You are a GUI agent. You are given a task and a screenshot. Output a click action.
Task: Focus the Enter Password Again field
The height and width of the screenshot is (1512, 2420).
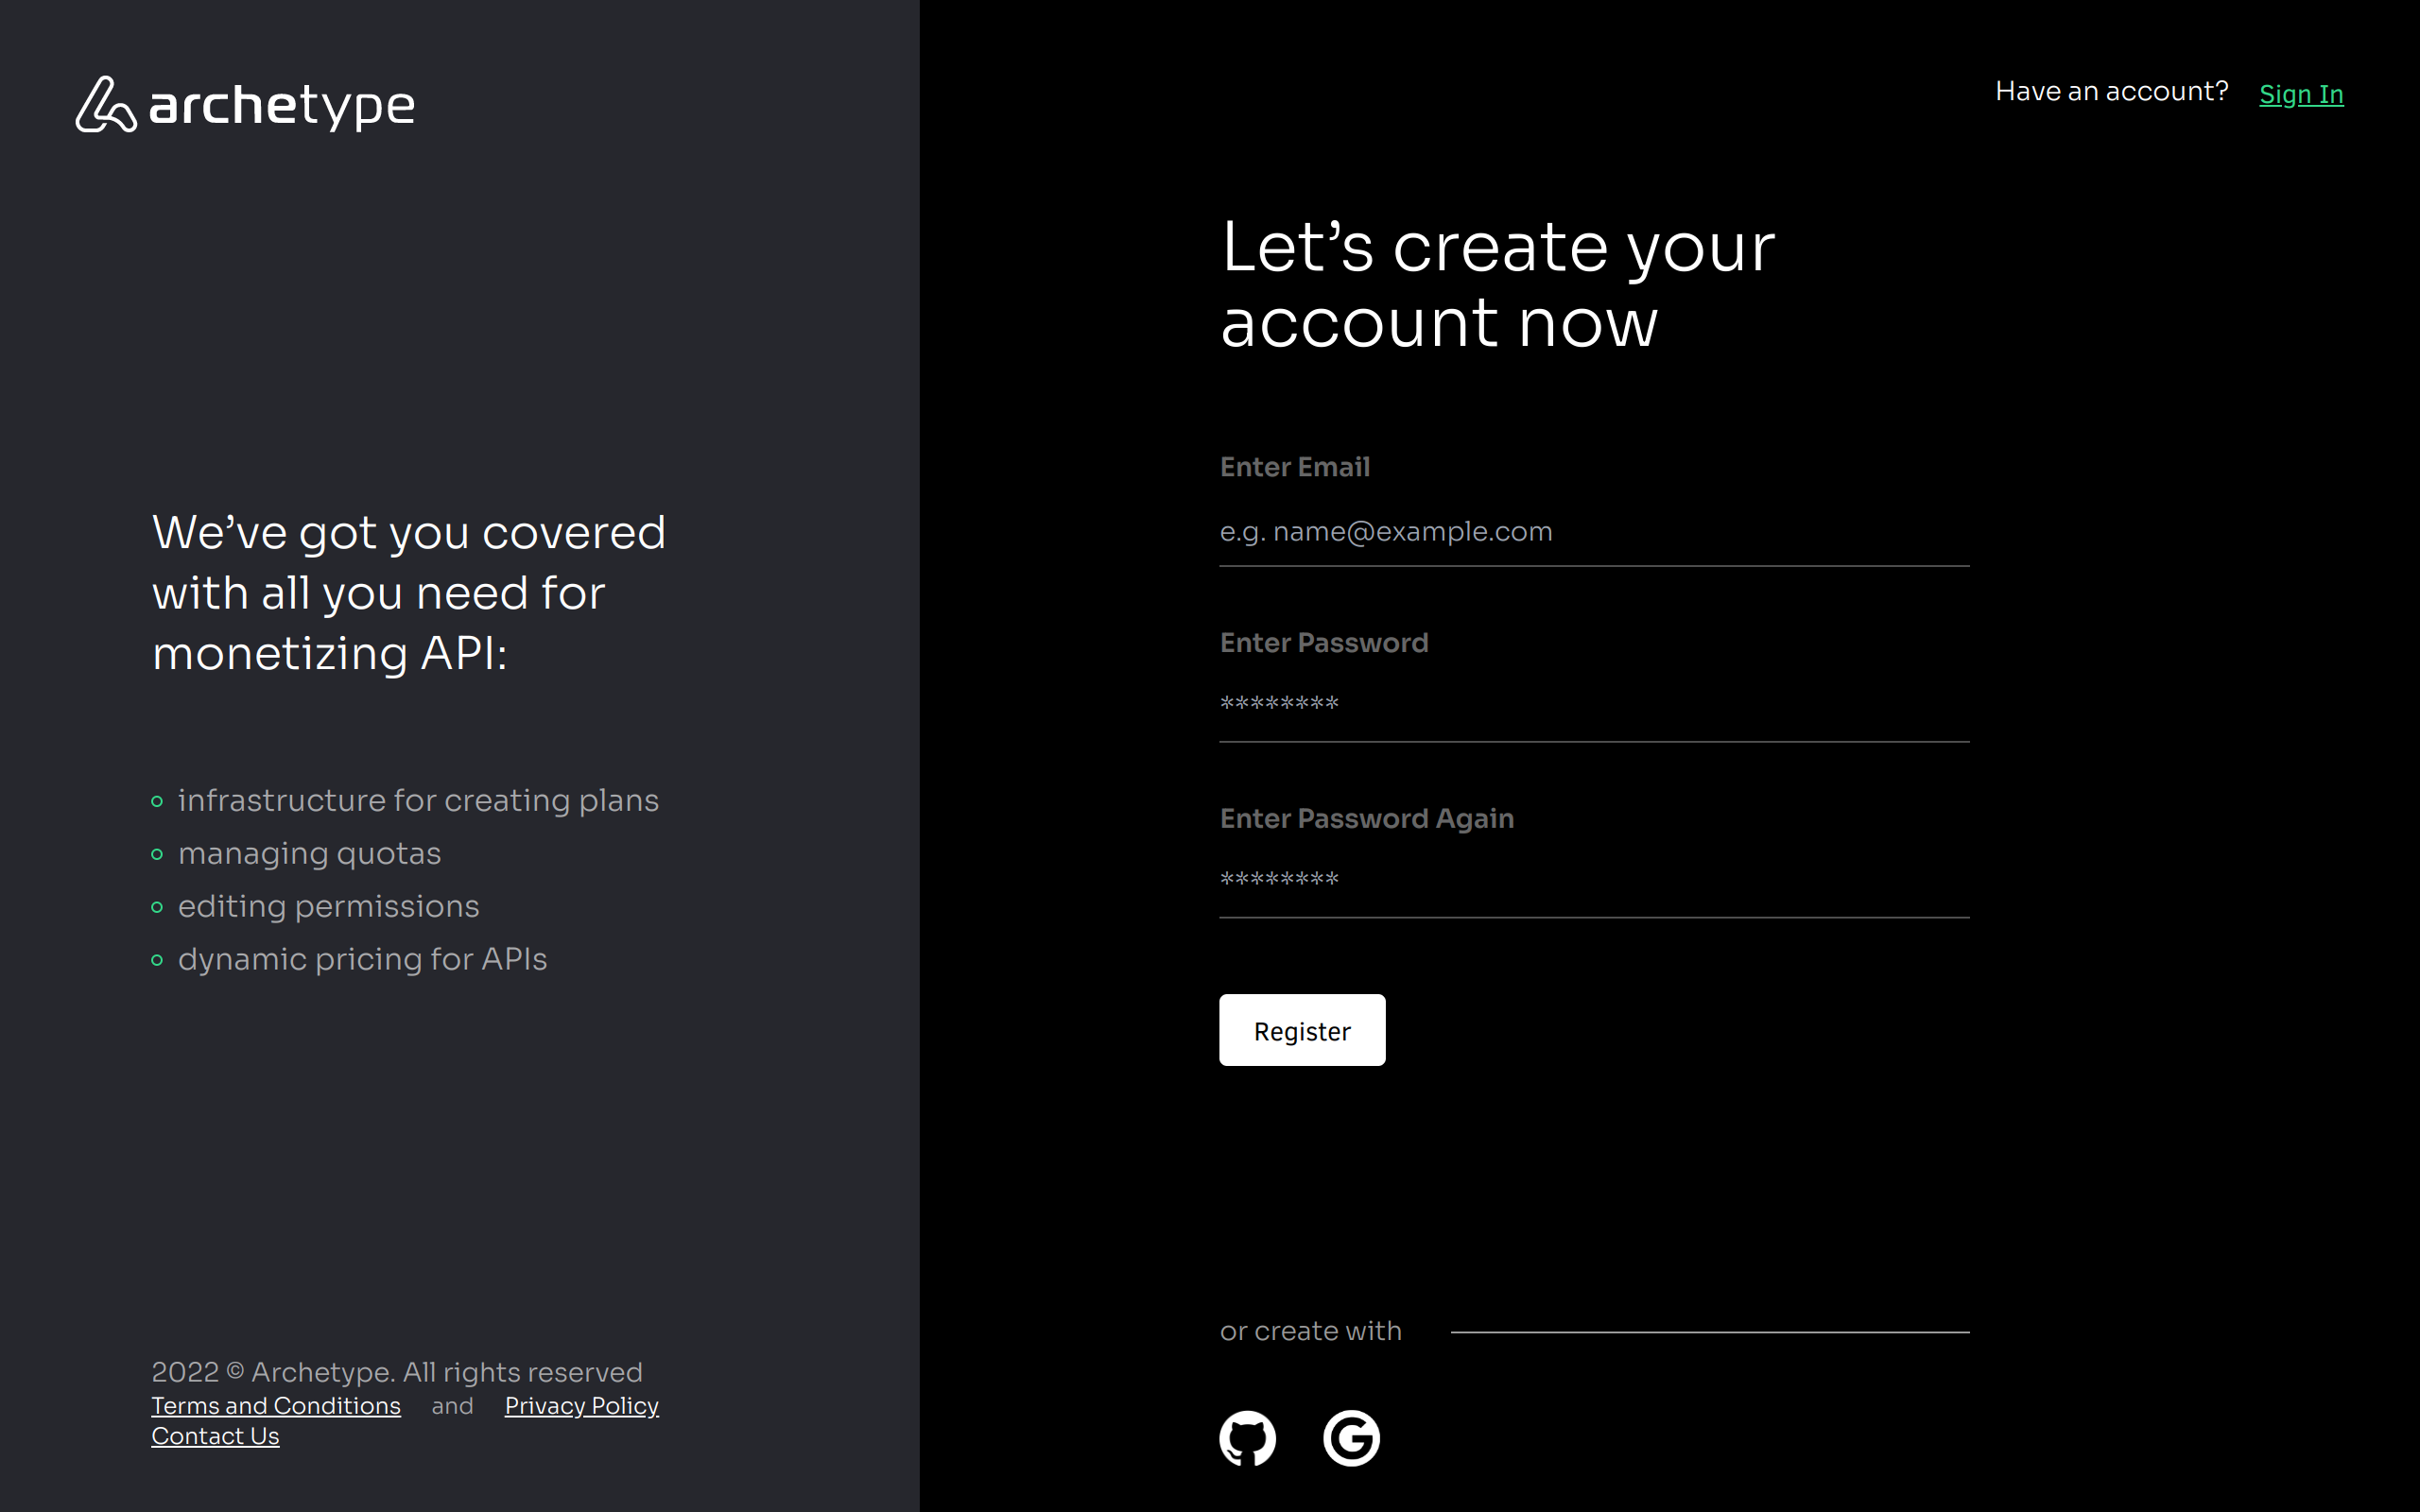pos(1593,881)
